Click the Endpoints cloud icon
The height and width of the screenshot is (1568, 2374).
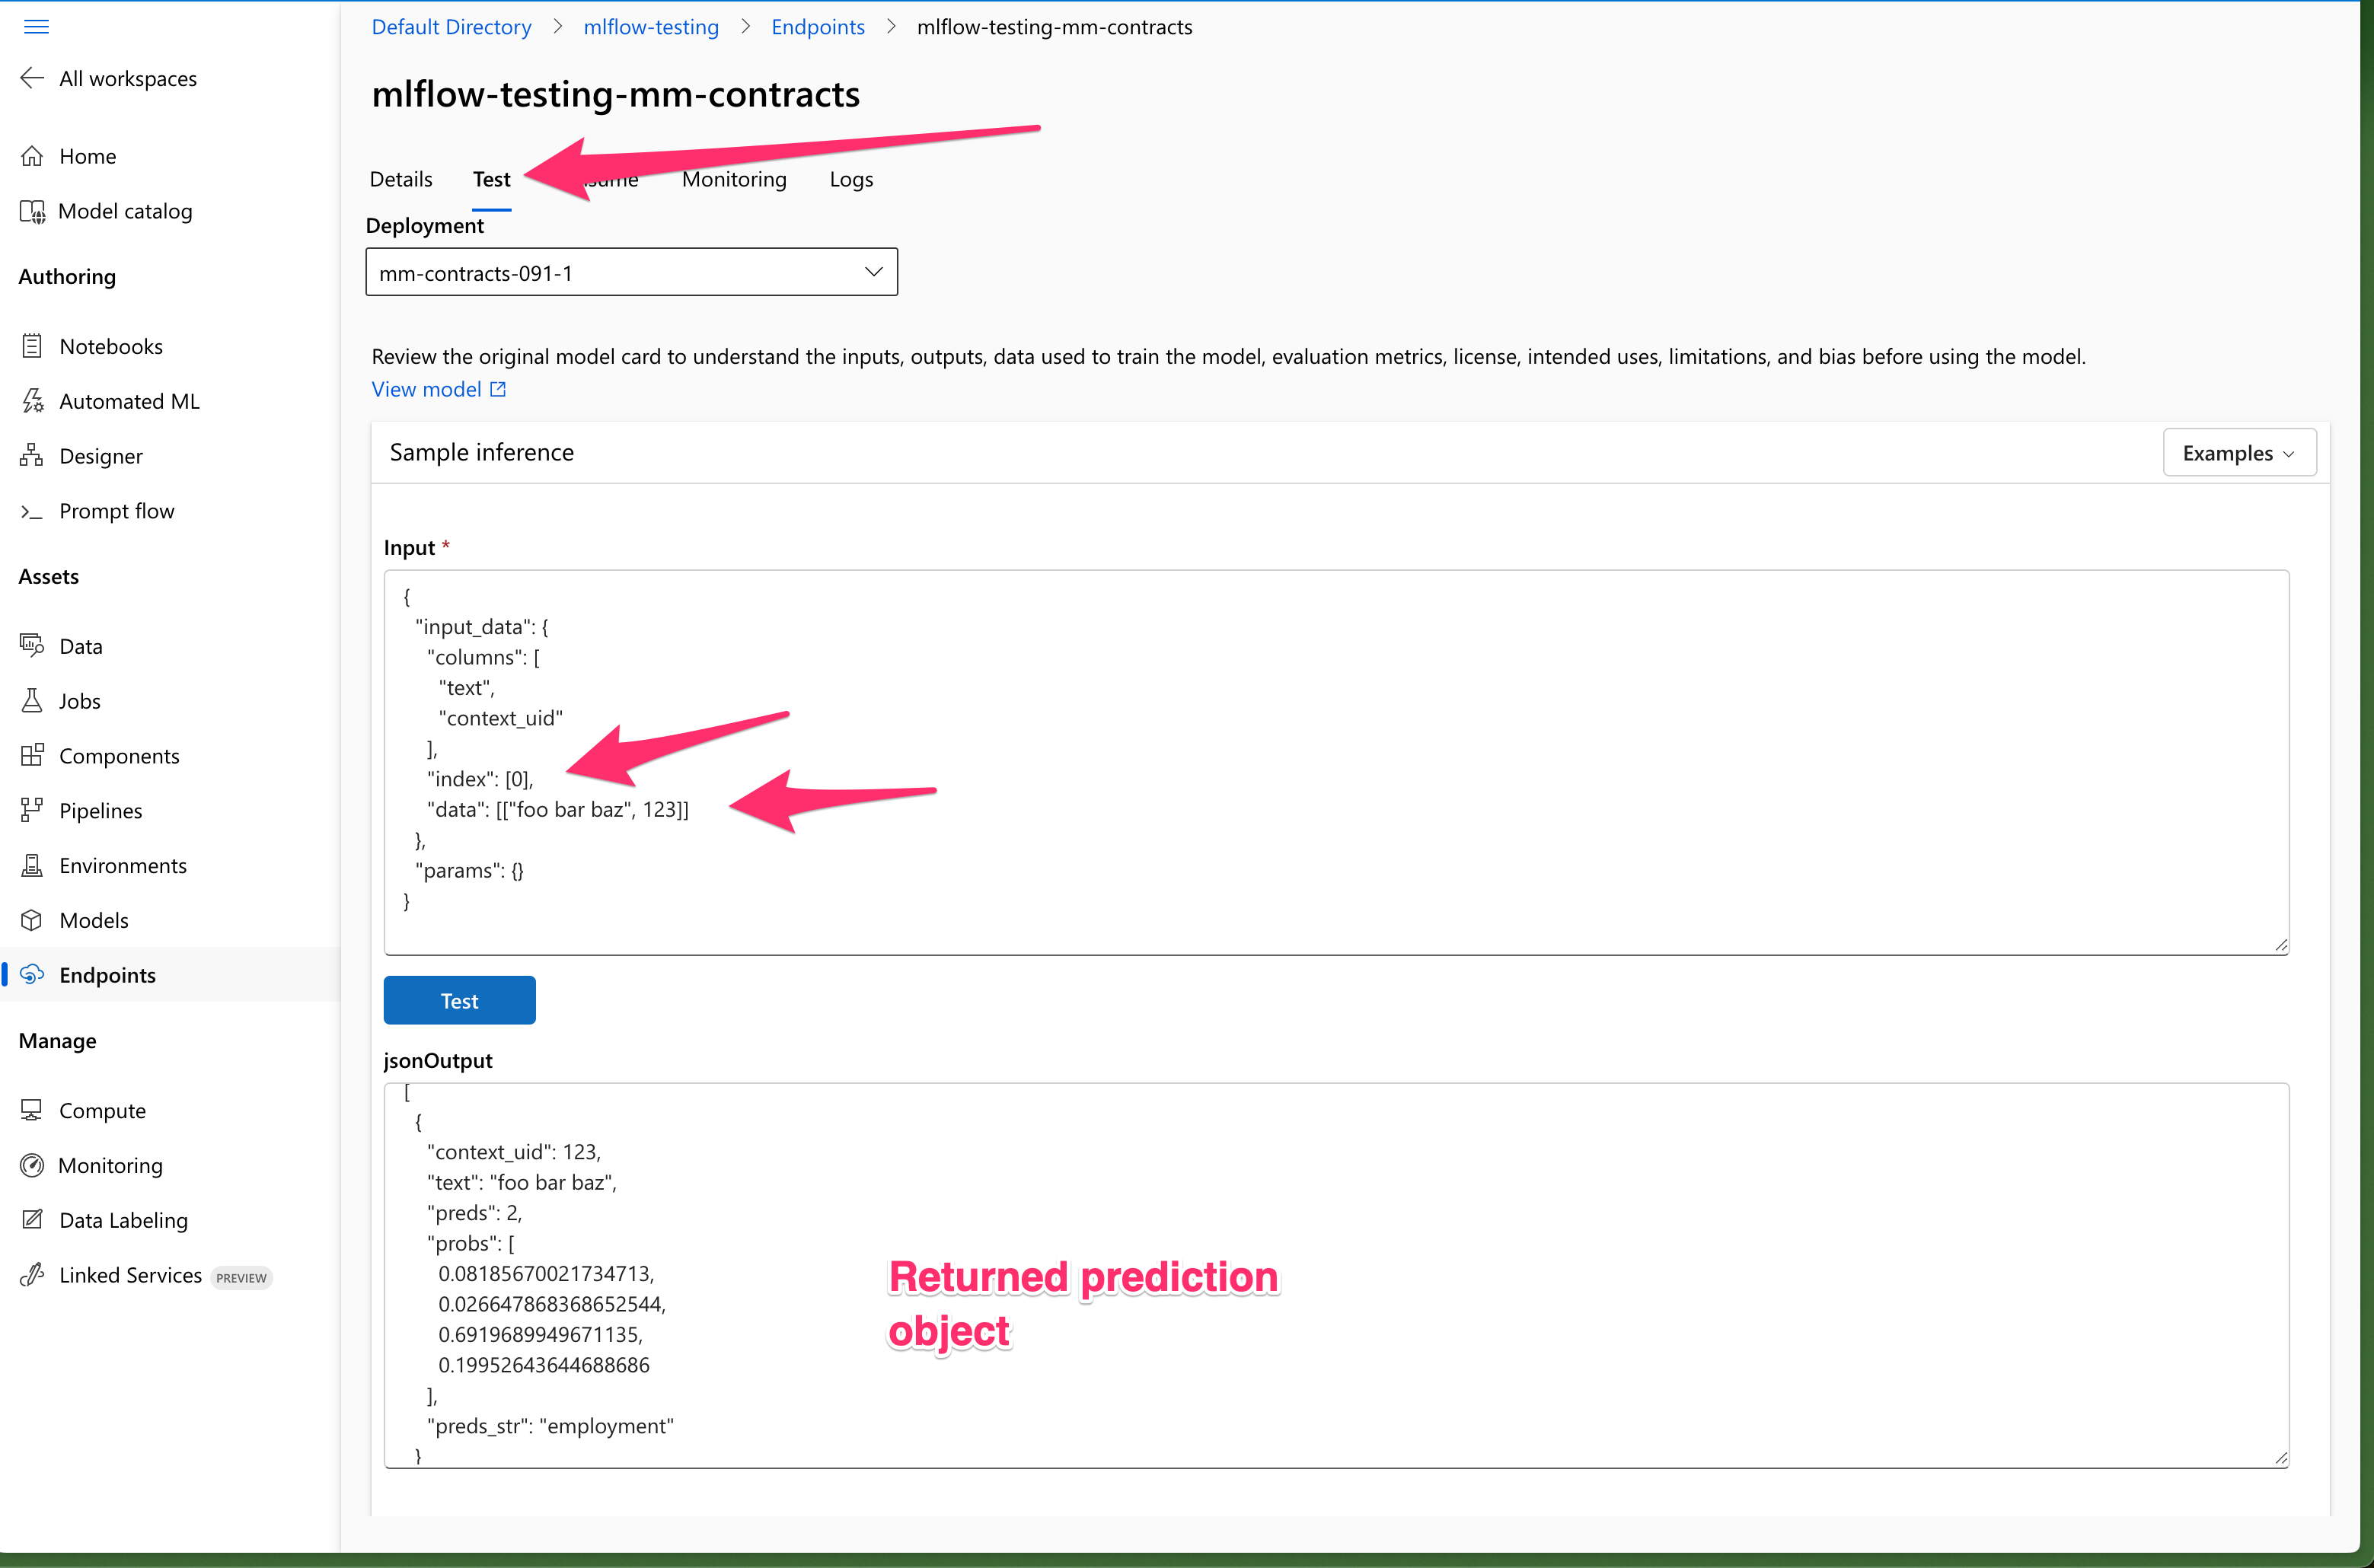[x=32, y=975]
